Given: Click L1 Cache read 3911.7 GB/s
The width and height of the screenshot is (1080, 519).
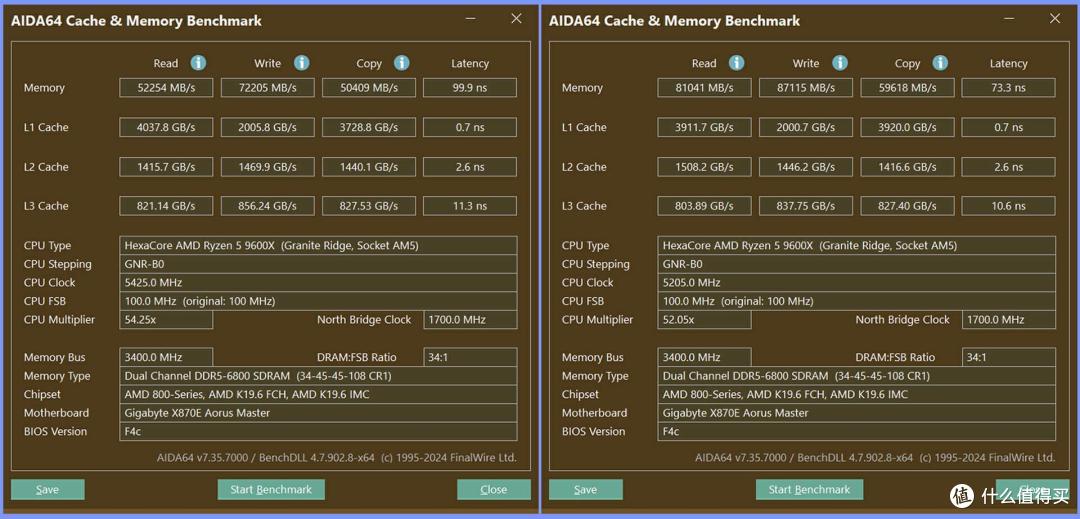Looking at the screenshot, I should 705,127.
